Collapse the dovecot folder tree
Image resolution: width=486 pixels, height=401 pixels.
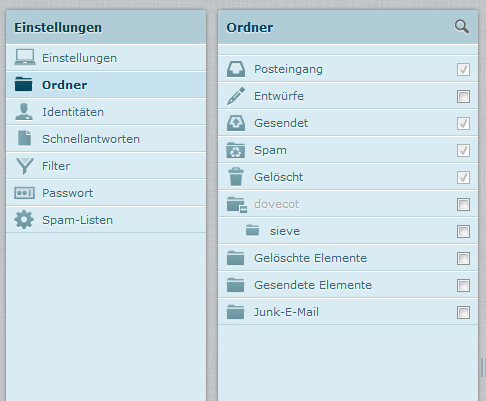click(x=244, y=209)
